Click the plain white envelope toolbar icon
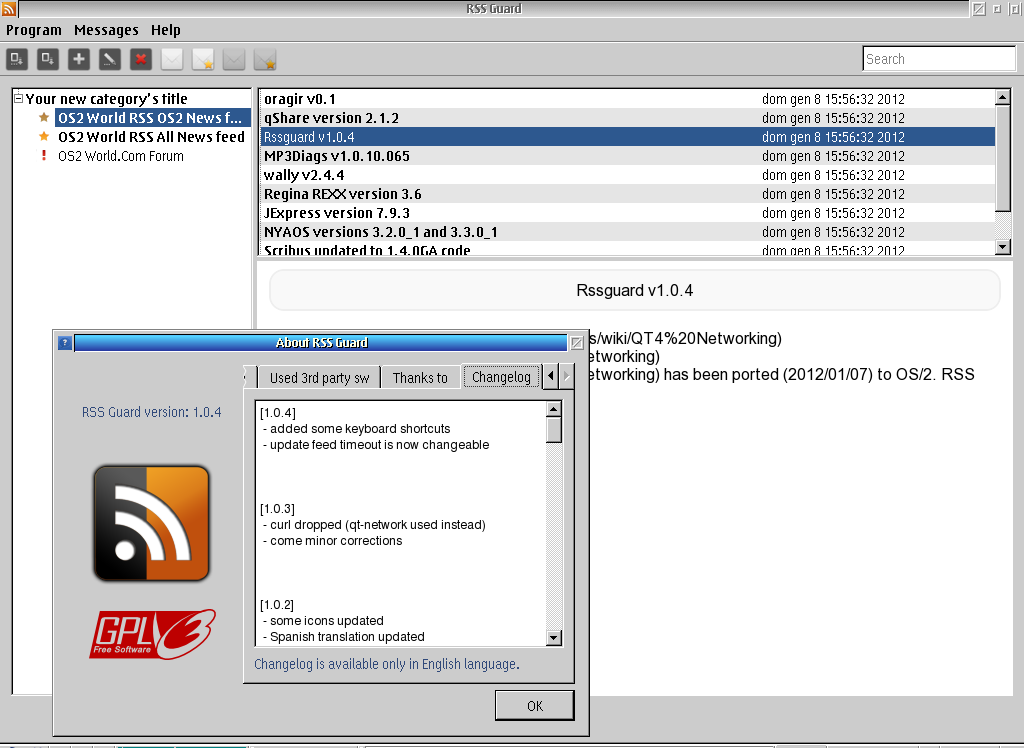Screen dimensions: 1024x748 (x=172, y=59)
